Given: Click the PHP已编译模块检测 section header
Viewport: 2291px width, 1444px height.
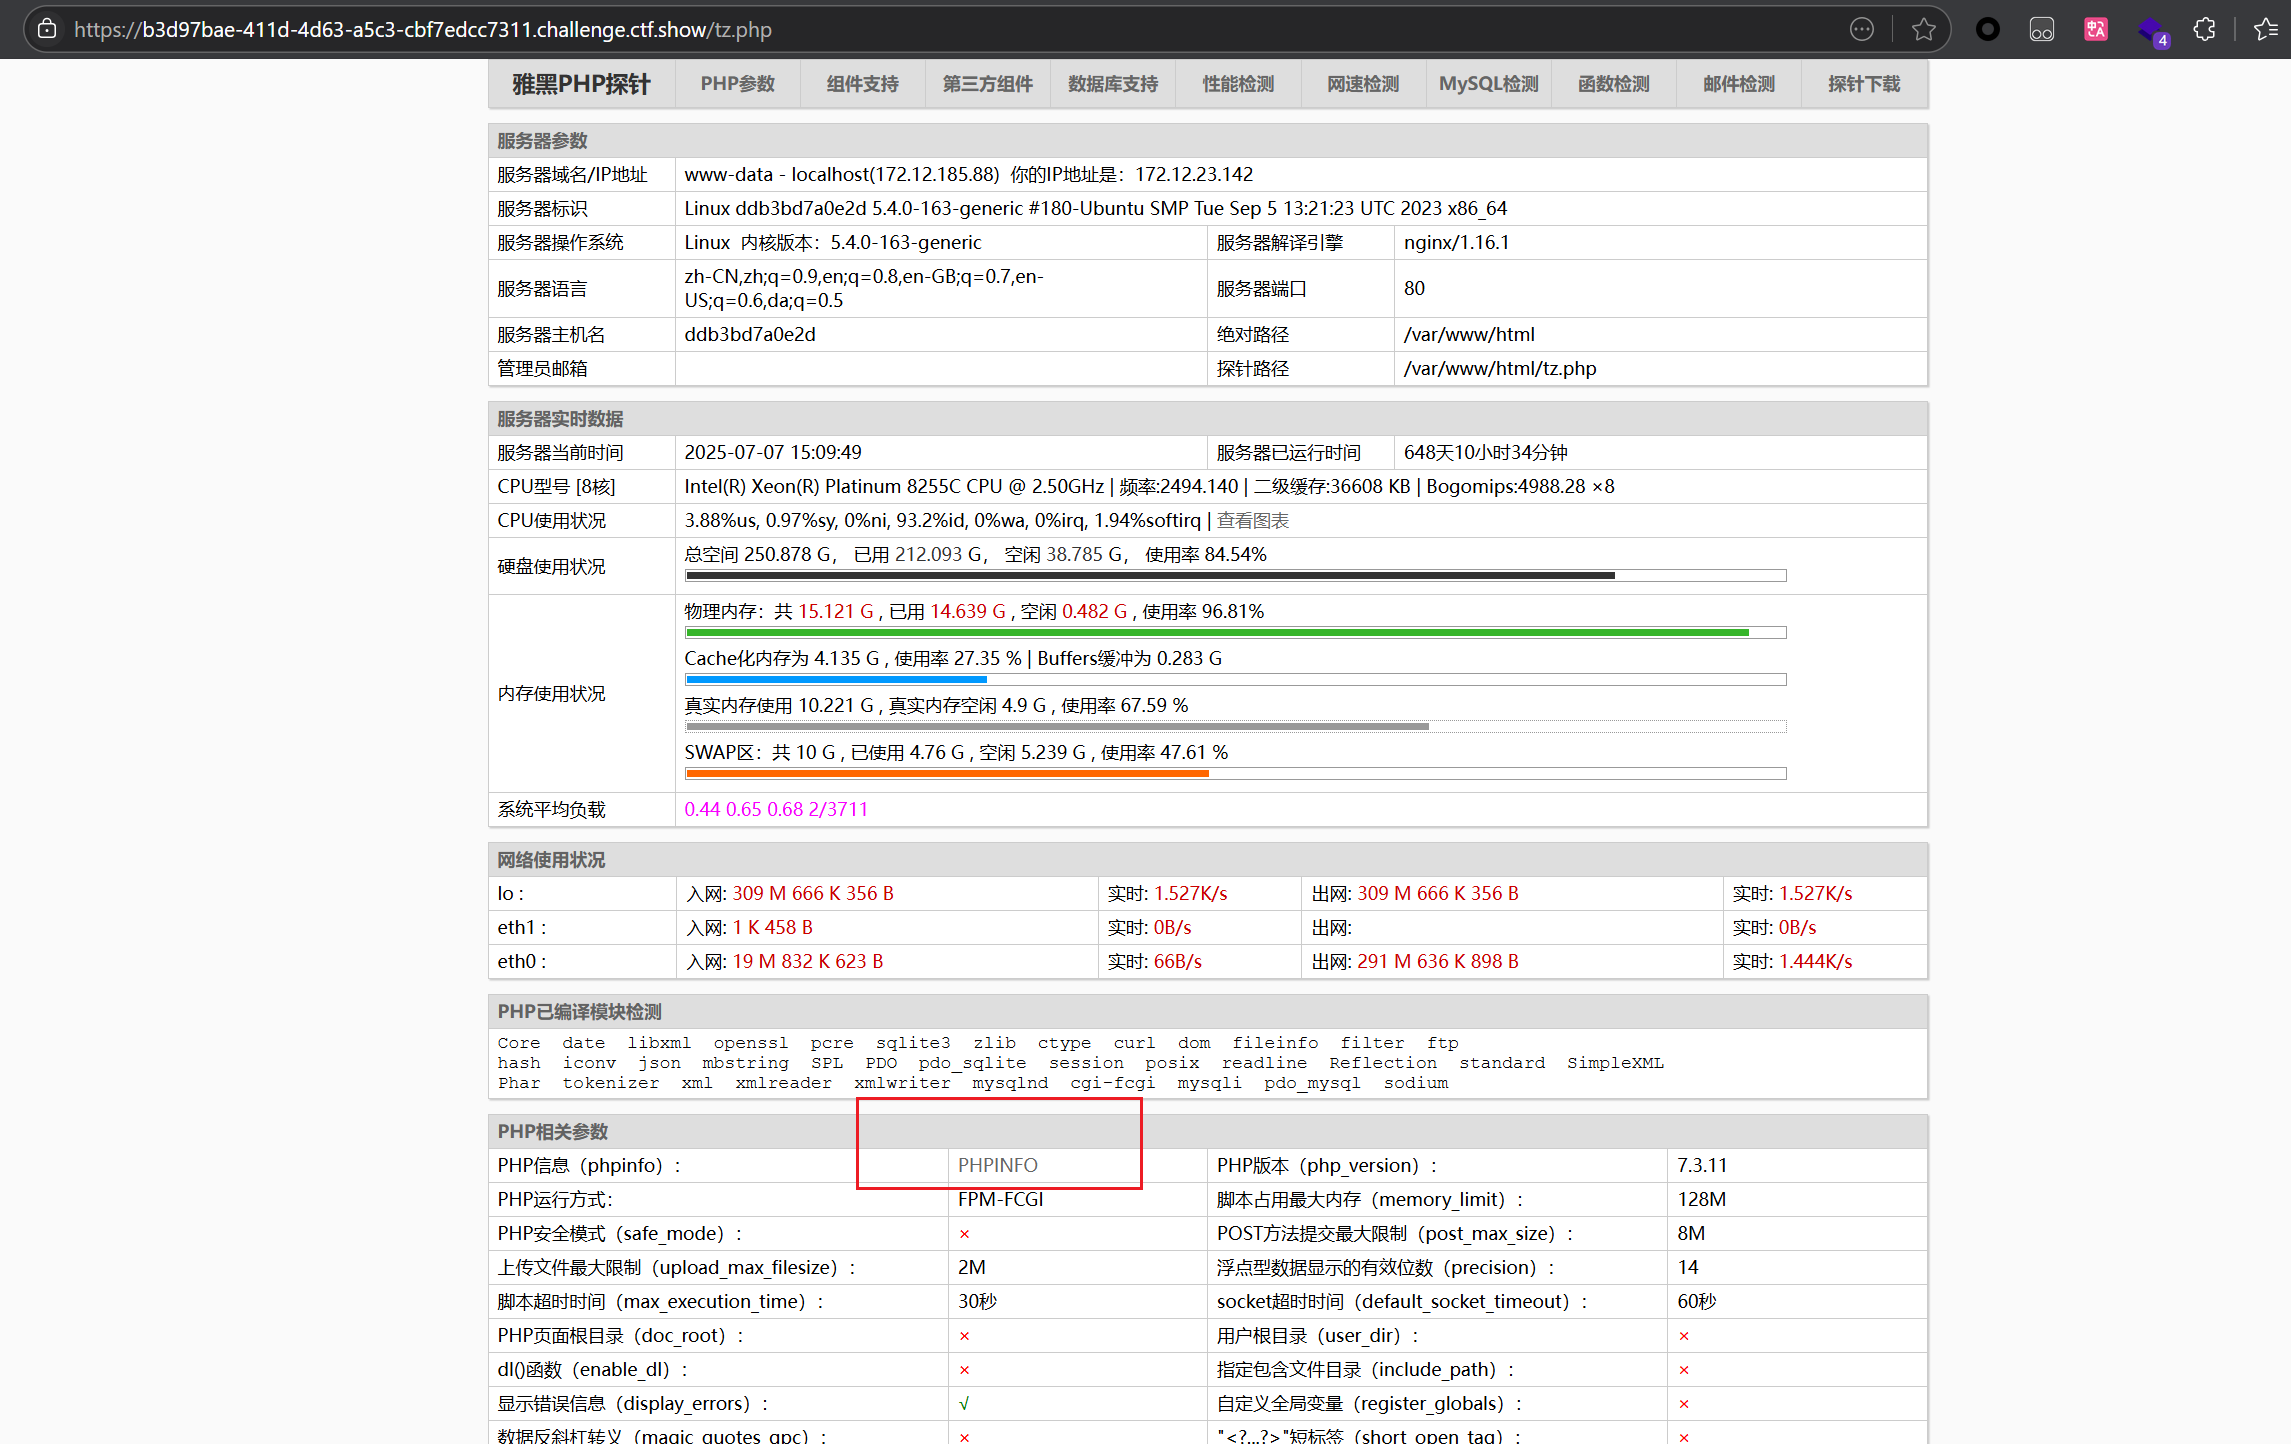Looking at the screenshot, I should [1207, 1012].
